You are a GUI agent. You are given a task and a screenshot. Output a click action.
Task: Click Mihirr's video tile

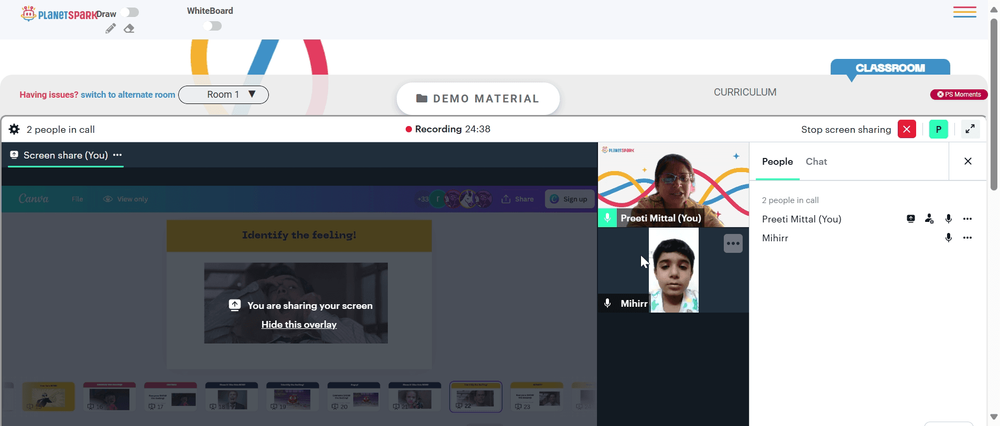tap(673, 270)
